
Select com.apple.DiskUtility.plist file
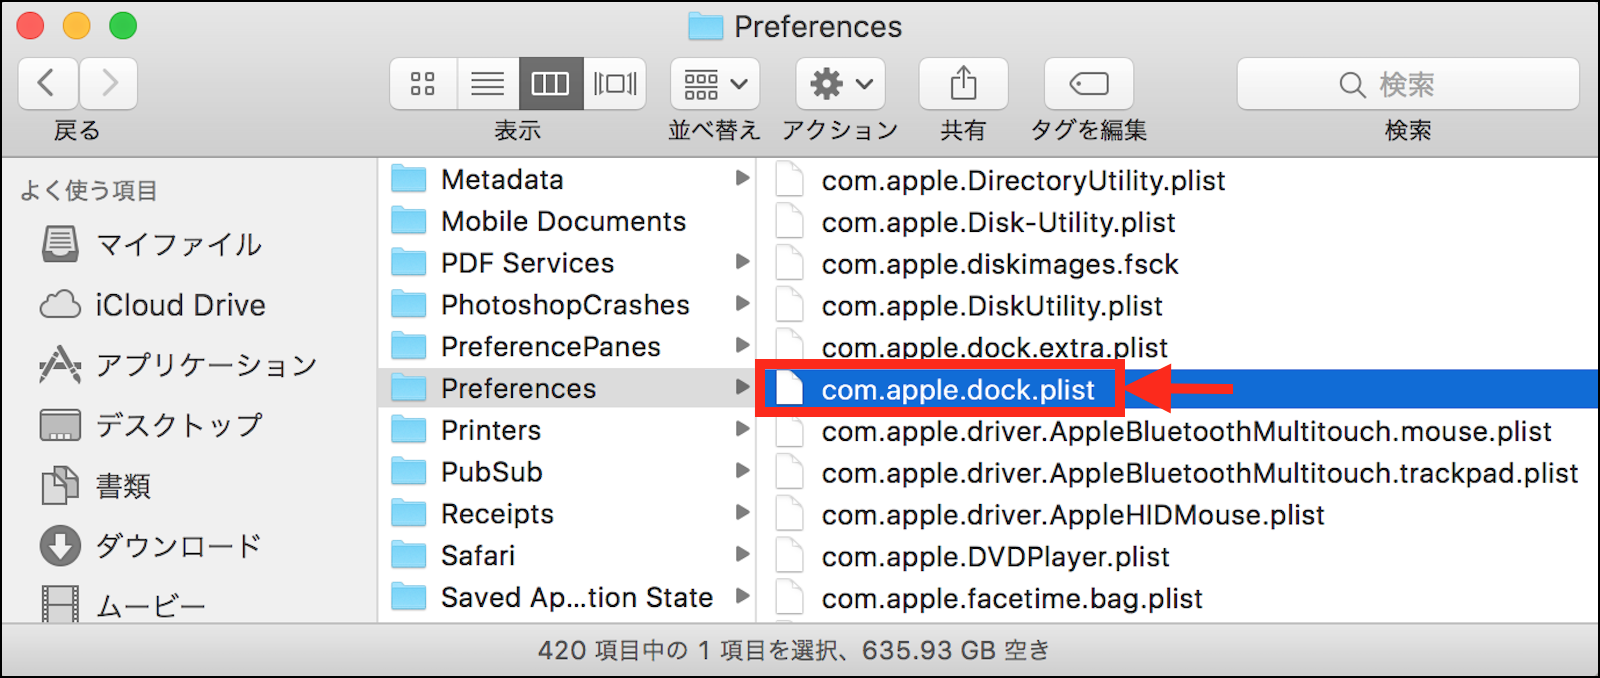tap(992, 306)
